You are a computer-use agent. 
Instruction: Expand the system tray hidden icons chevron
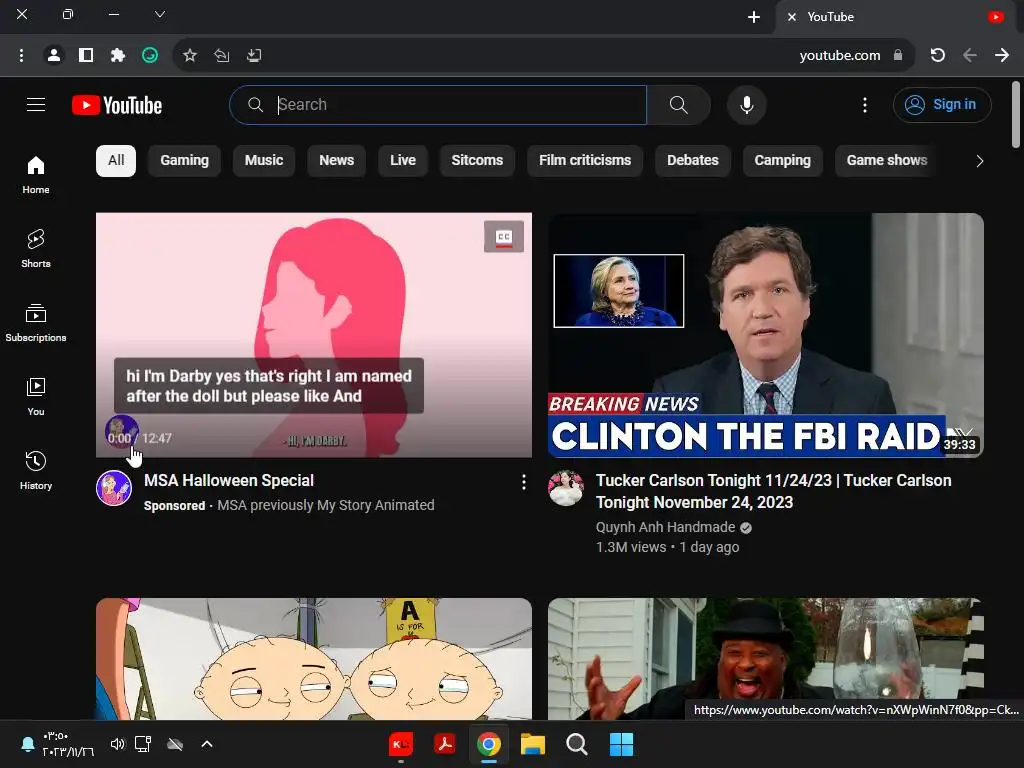207,744
